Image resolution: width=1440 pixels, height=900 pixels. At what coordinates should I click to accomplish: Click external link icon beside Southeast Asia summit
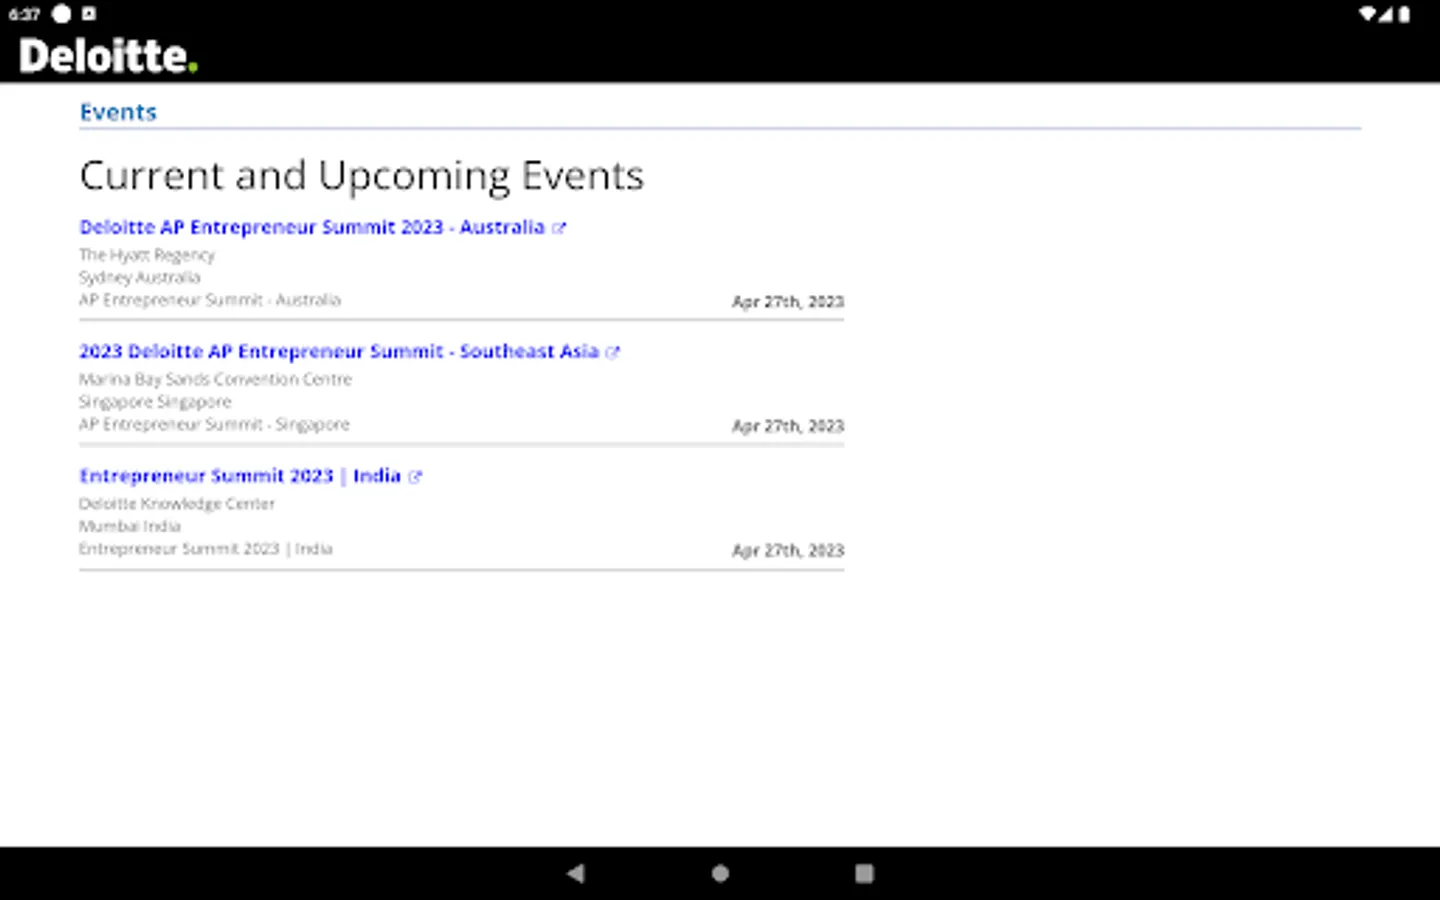point(613,352)
